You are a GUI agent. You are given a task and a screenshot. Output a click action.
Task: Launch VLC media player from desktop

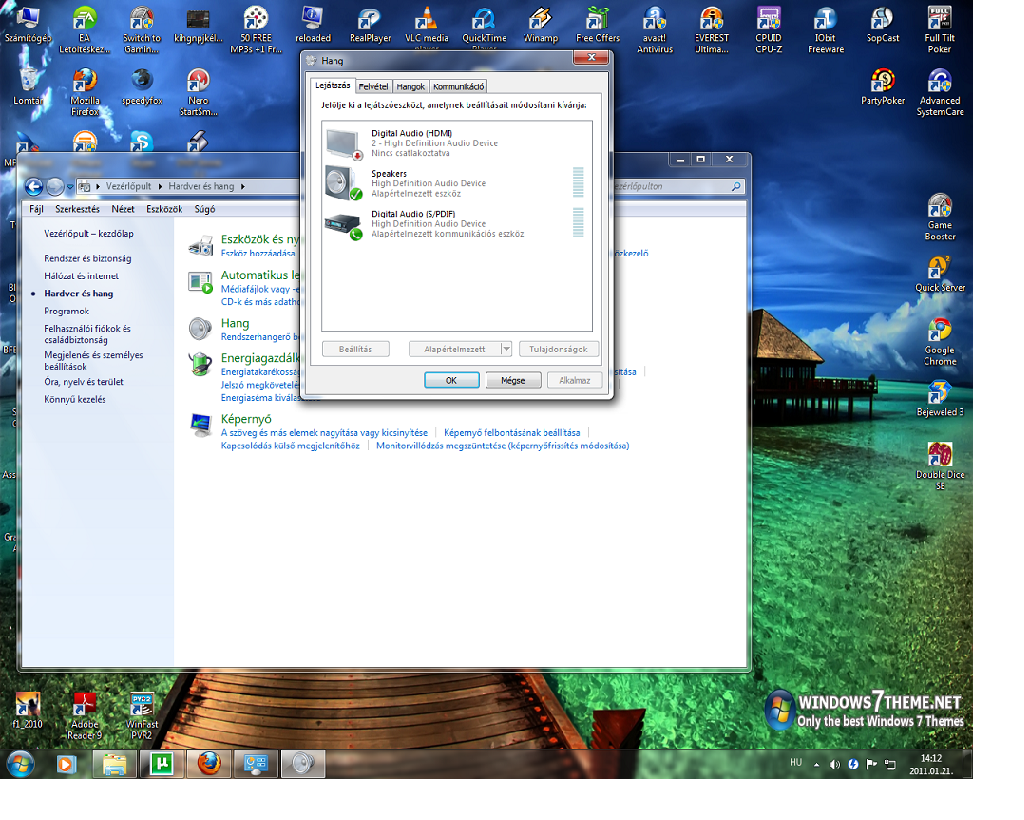[426, 27]
